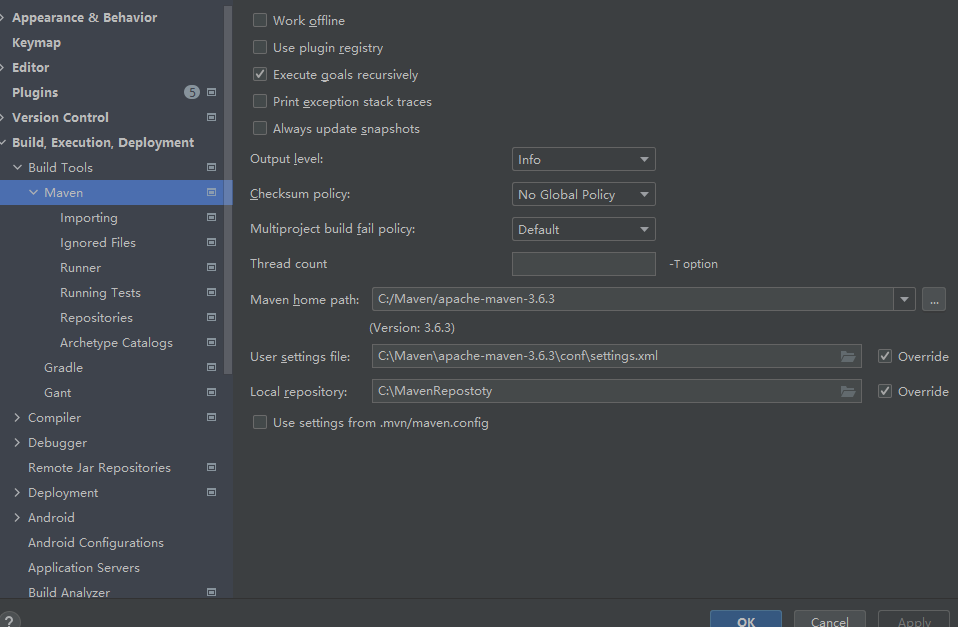
Task: Select Gradle settings page
Action: pyautogui.click(x=64, y=367)
